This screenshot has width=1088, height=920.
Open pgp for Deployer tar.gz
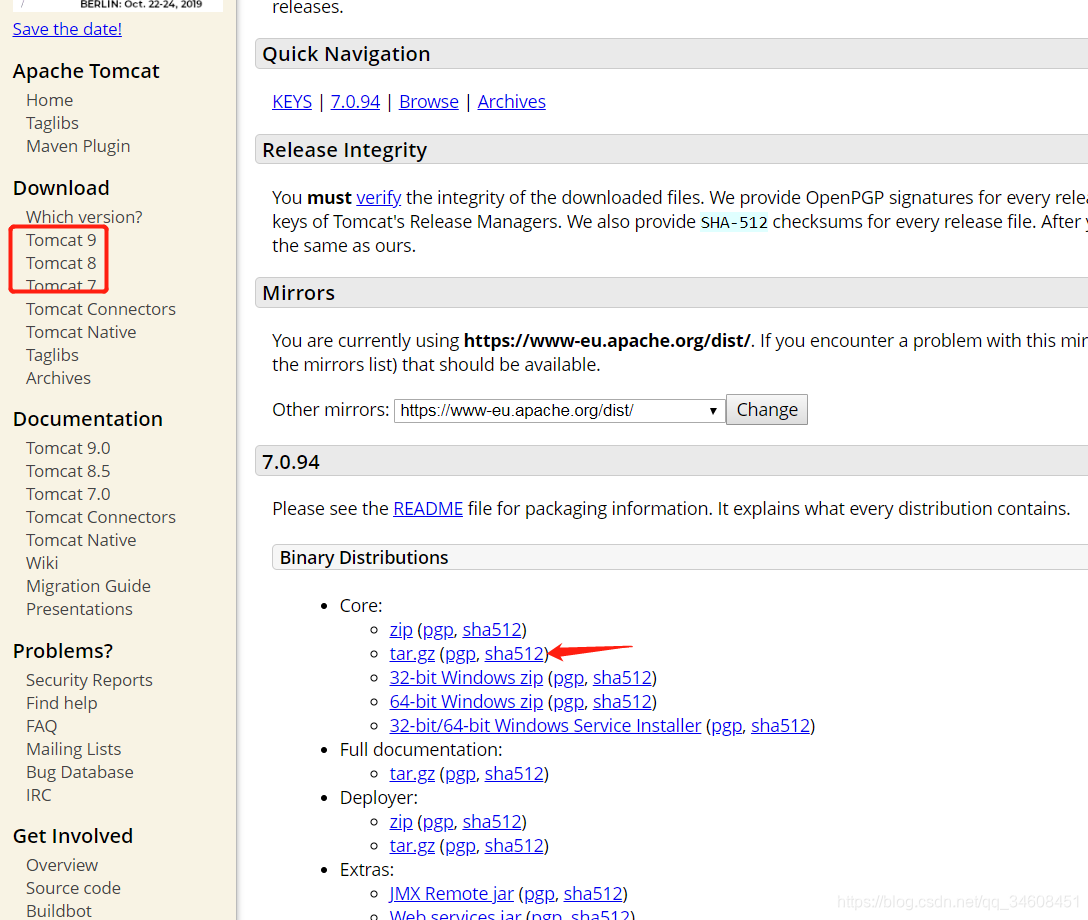[460, 846]
